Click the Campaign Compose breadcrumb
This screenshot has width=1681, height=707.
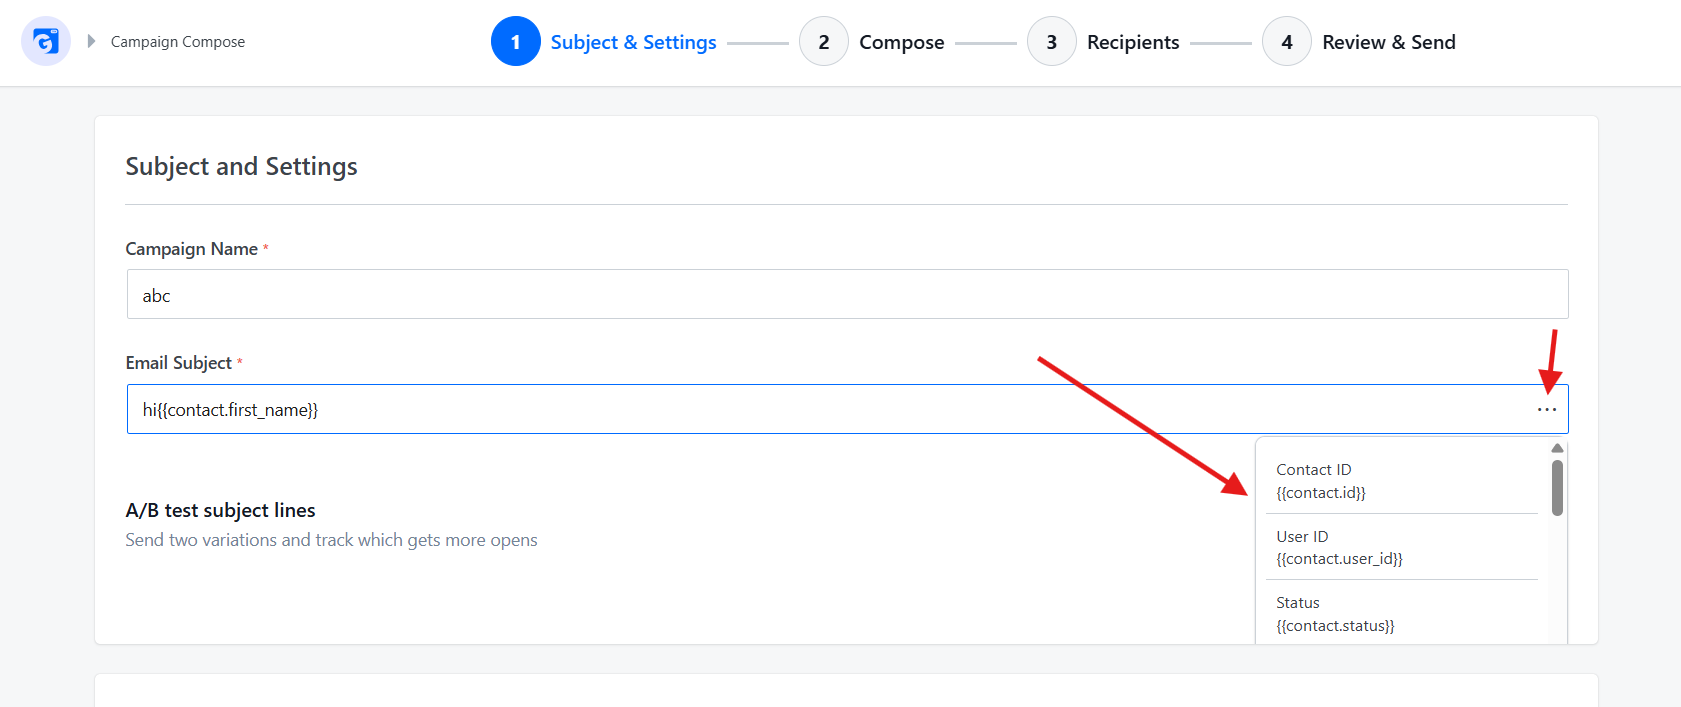coord(178,42)
